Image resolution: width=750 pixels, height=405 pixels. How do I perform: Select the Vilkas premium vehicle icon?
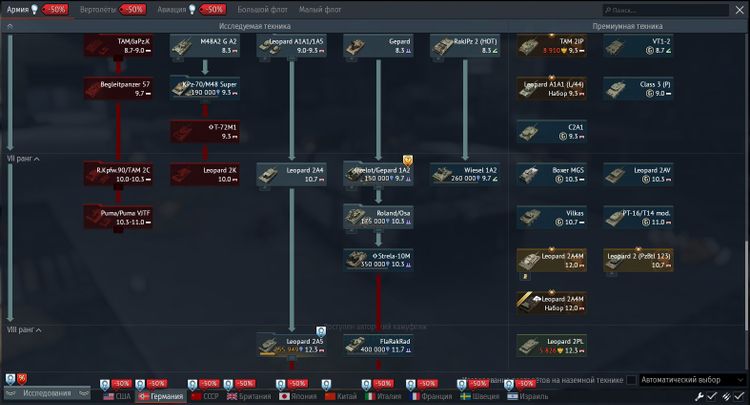pos(551,217)
